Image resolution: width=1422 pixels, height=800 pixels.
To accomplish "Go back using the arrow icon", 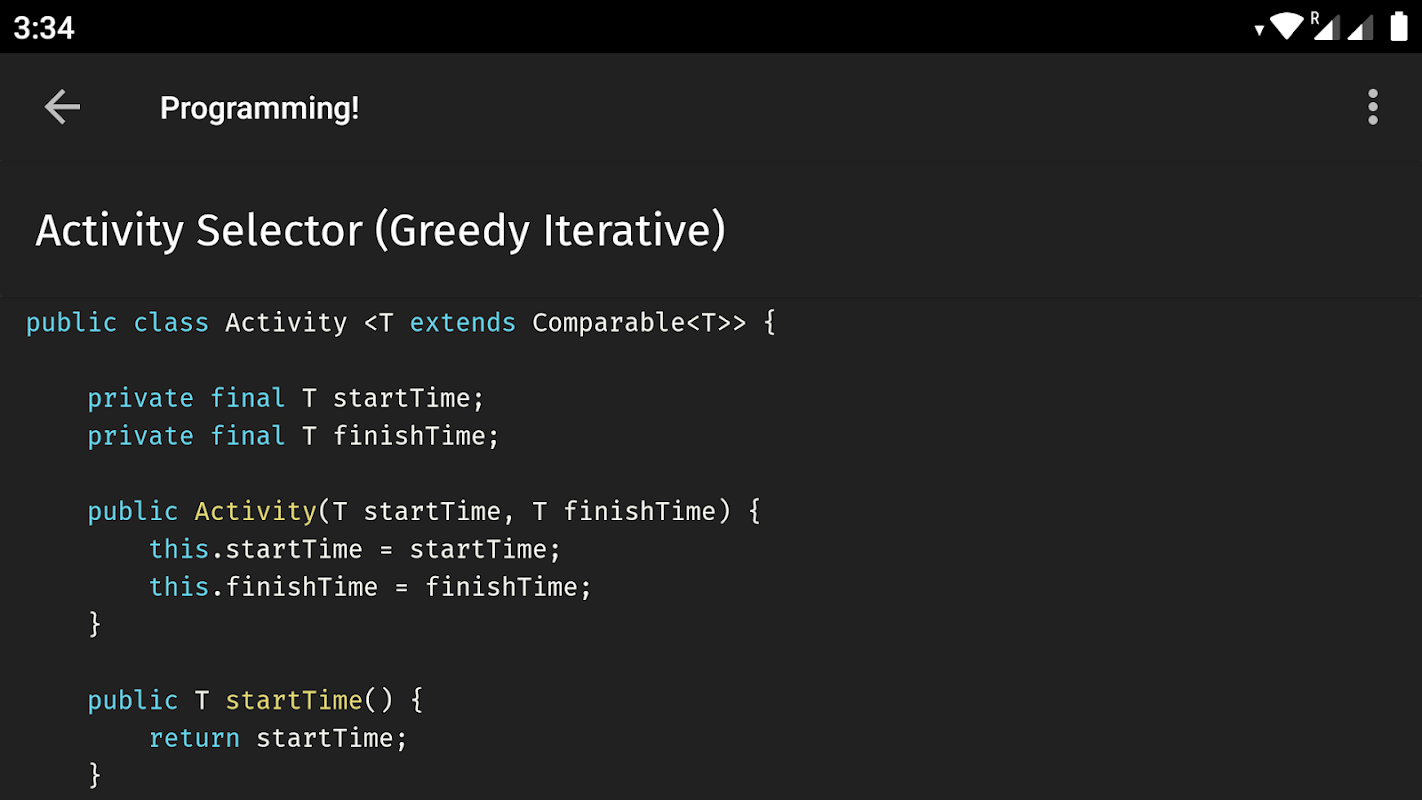I will [62, 107].
